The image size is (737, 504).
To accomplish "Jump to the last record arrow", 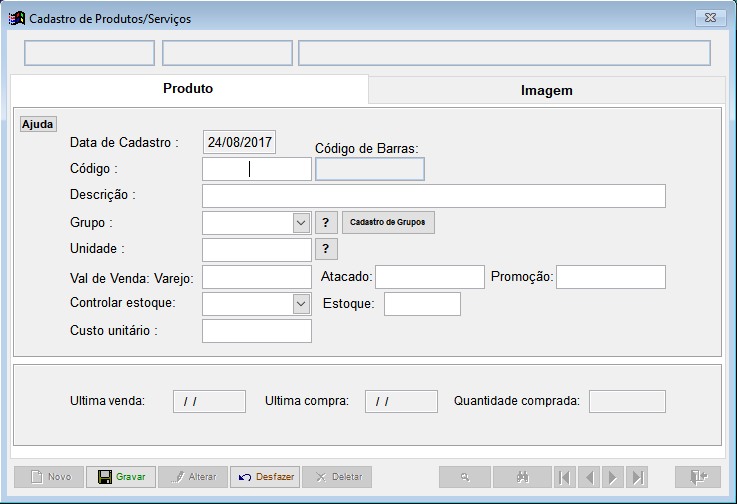I will point(637,478).
